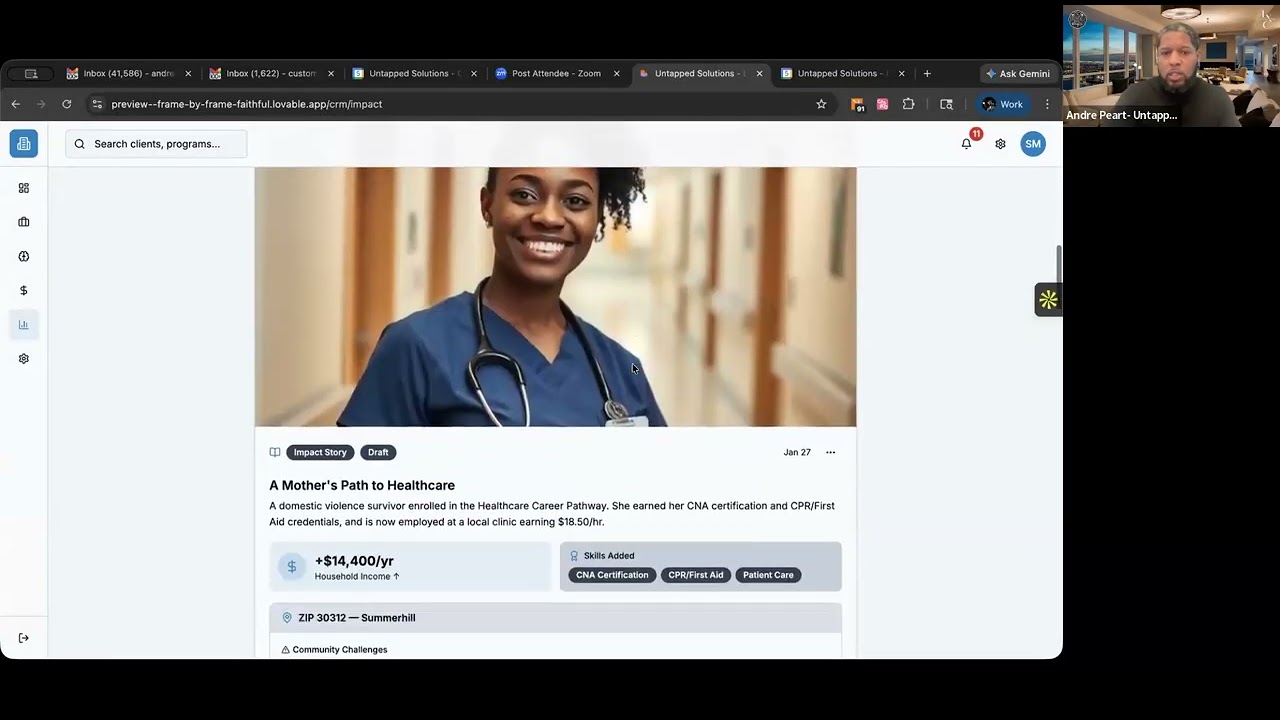Viewport: 1280px width, 720px height.
Task: Open header settings gear icon
Action: [1000, 144]
